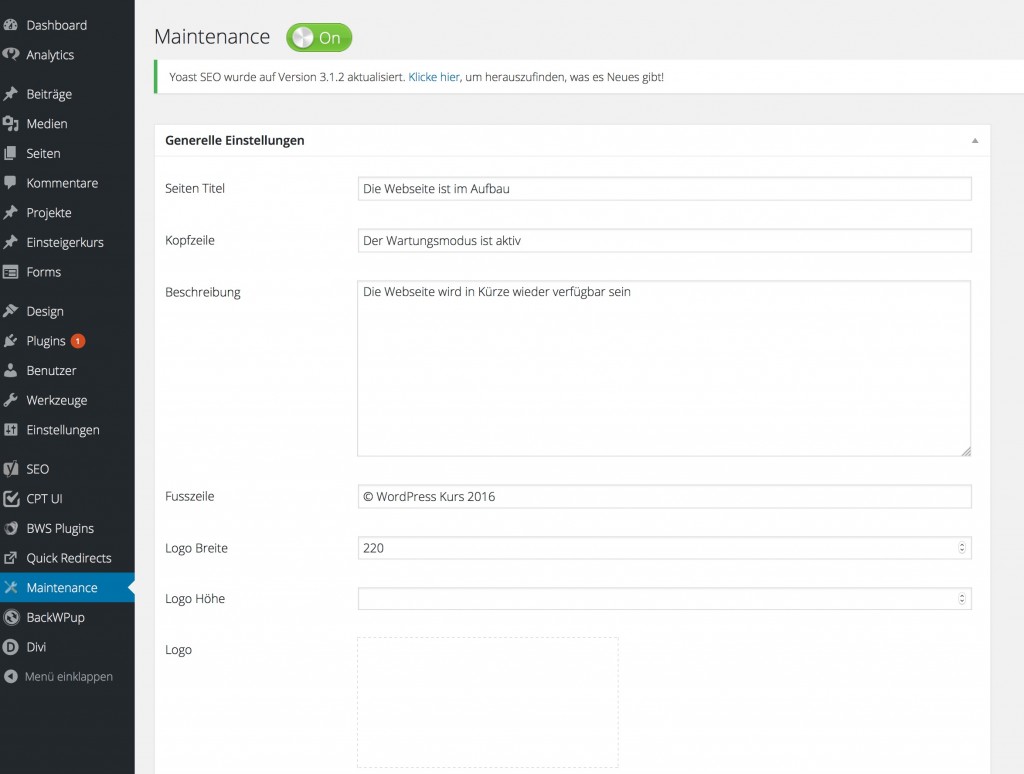Toggle the Maintenance mode On switch
Screen dimensions: 1024x774
point(318,37)
